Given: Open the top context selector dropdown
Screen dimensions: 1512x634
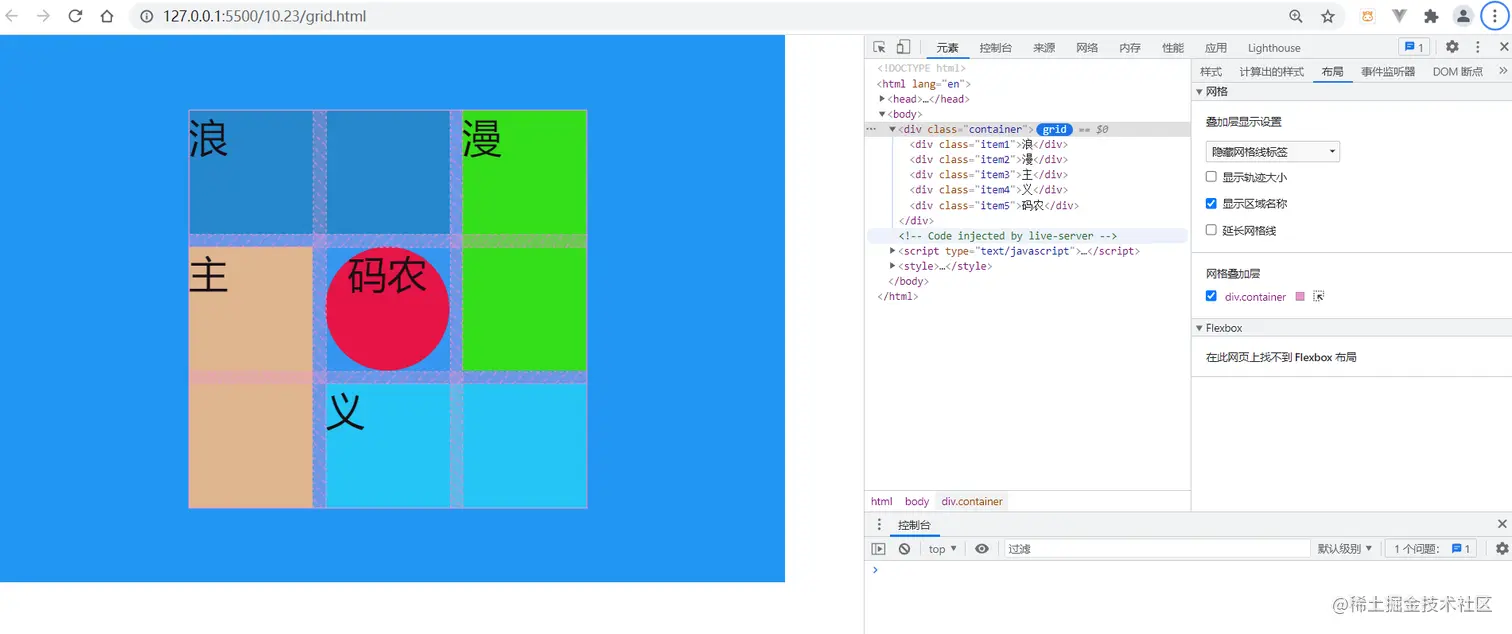Looking at the screenshot, I should point(942,549).
